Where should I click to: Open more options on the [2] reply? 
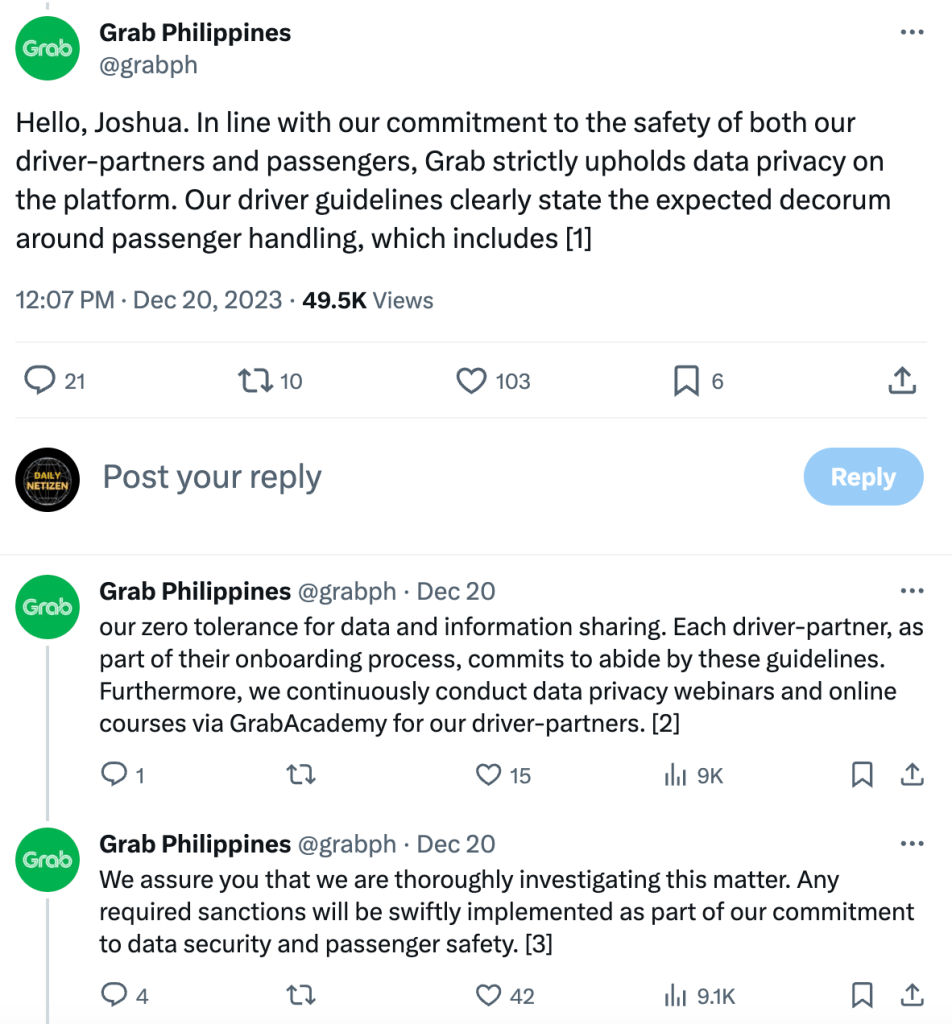coord(912,591)
